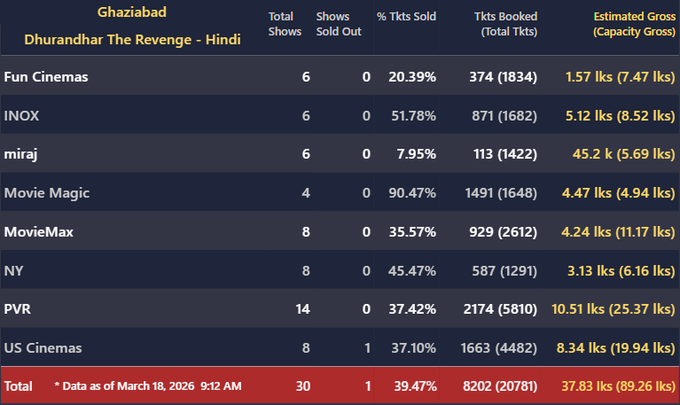Screen dimensions: 680x405
Task: Click US Cinemas shows sold out value 1
Action: 367,348
